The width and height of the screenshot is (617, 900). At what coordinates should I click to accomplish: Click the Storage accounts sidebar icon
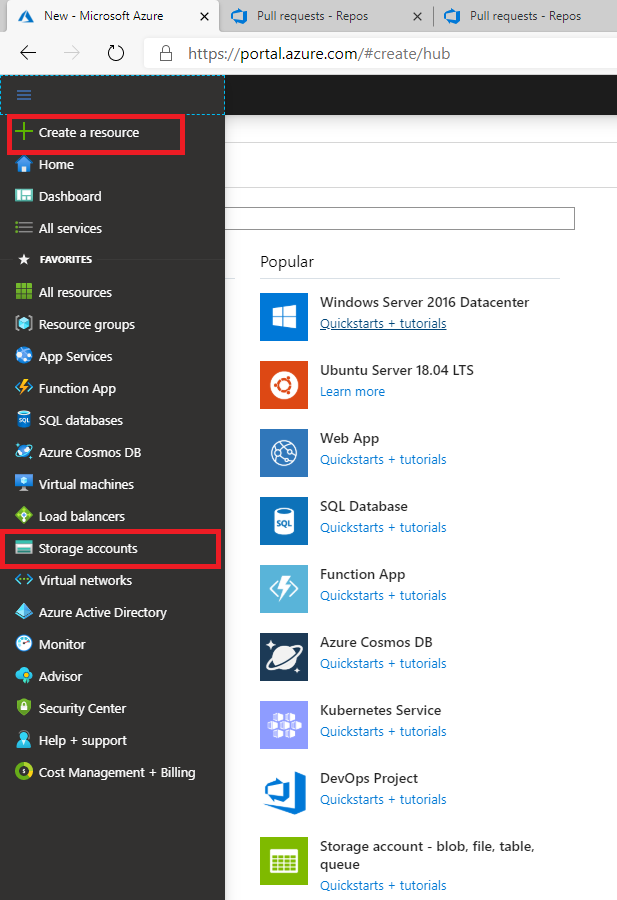[x=24, y=548]
